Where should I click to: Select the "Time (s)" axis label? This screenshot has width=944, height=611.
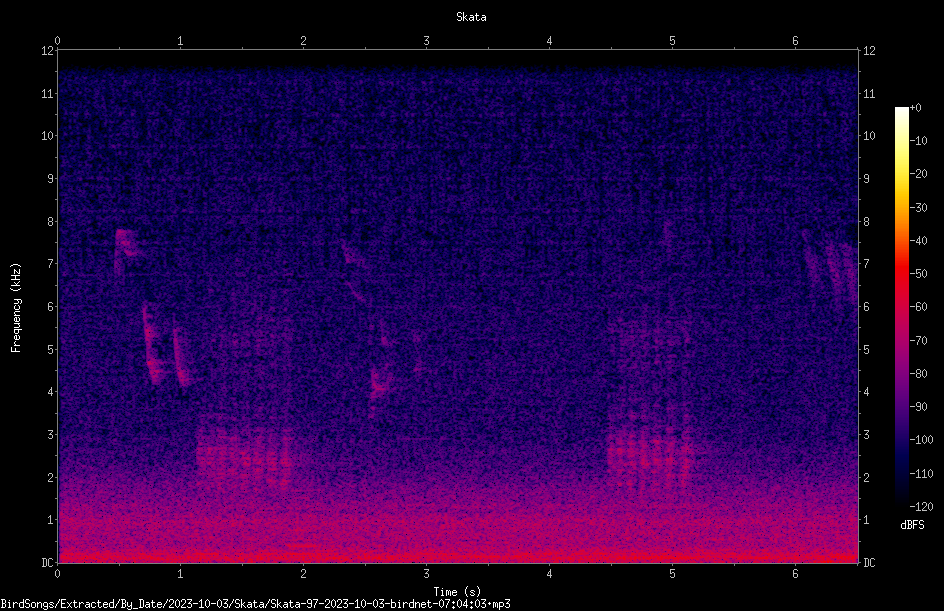coord(457,592)
